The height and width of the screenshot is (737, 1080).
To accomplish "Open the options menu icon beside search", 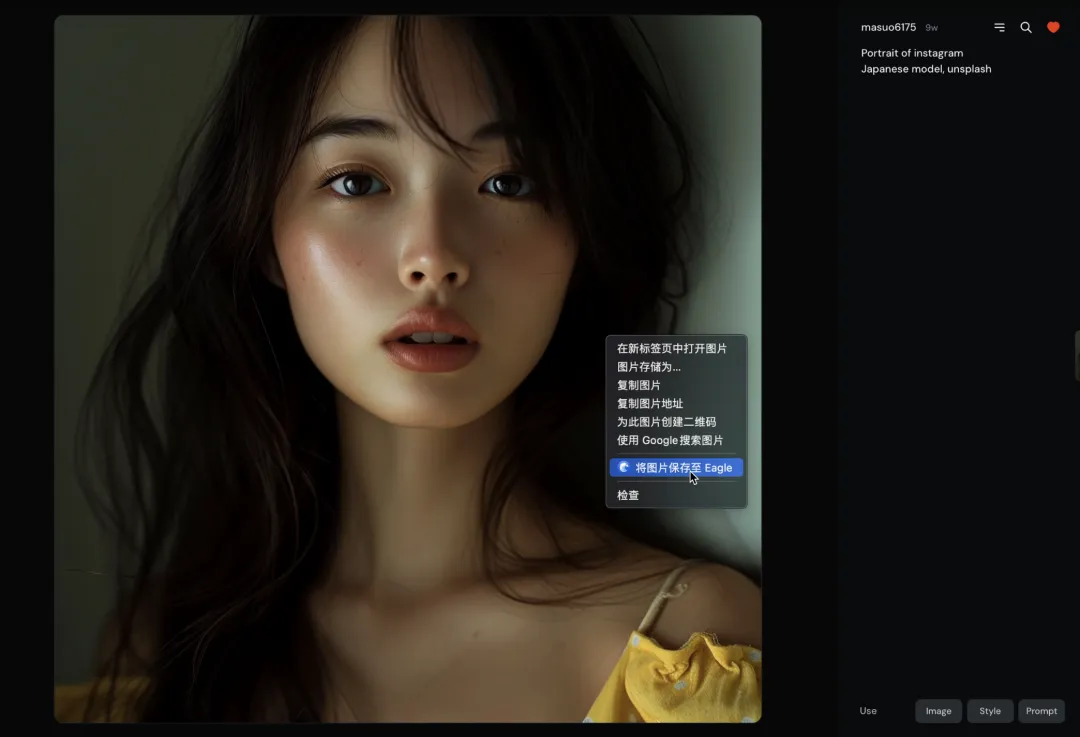I will click(x=999, y=28).
